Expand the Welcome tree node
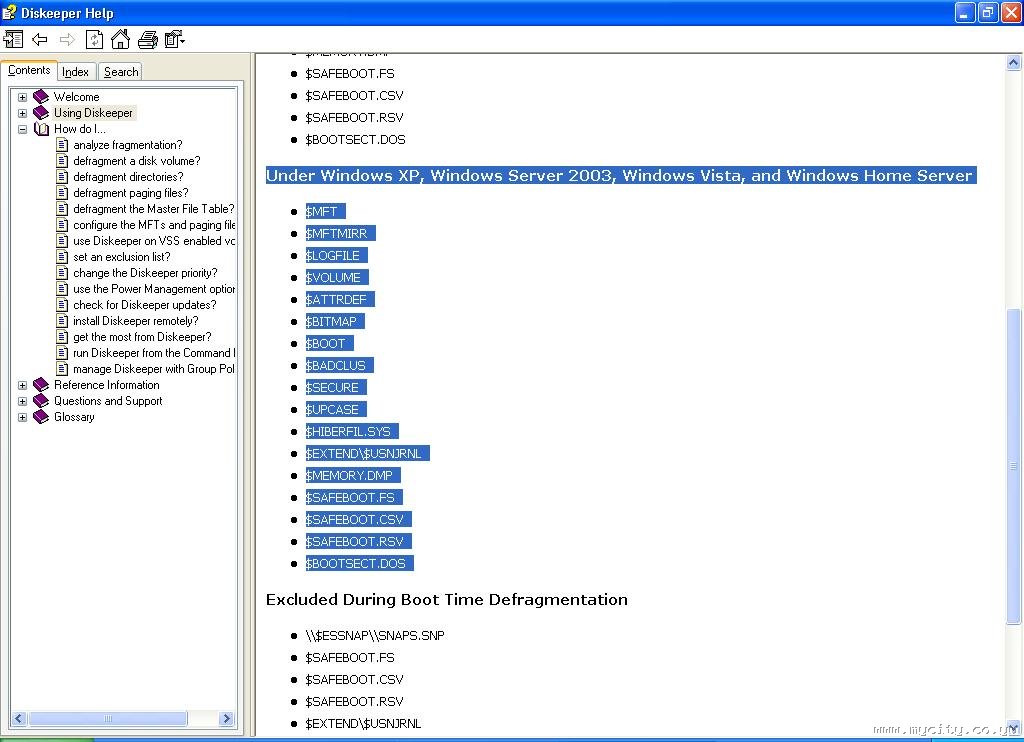 pyautogui.click(x=22, y=97)
